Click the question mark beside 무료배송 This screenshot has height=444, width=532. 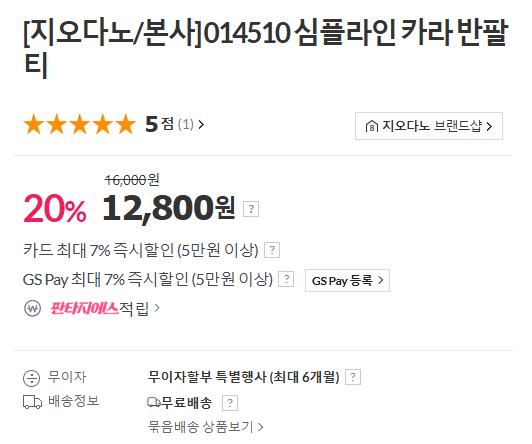pos(230,403)
